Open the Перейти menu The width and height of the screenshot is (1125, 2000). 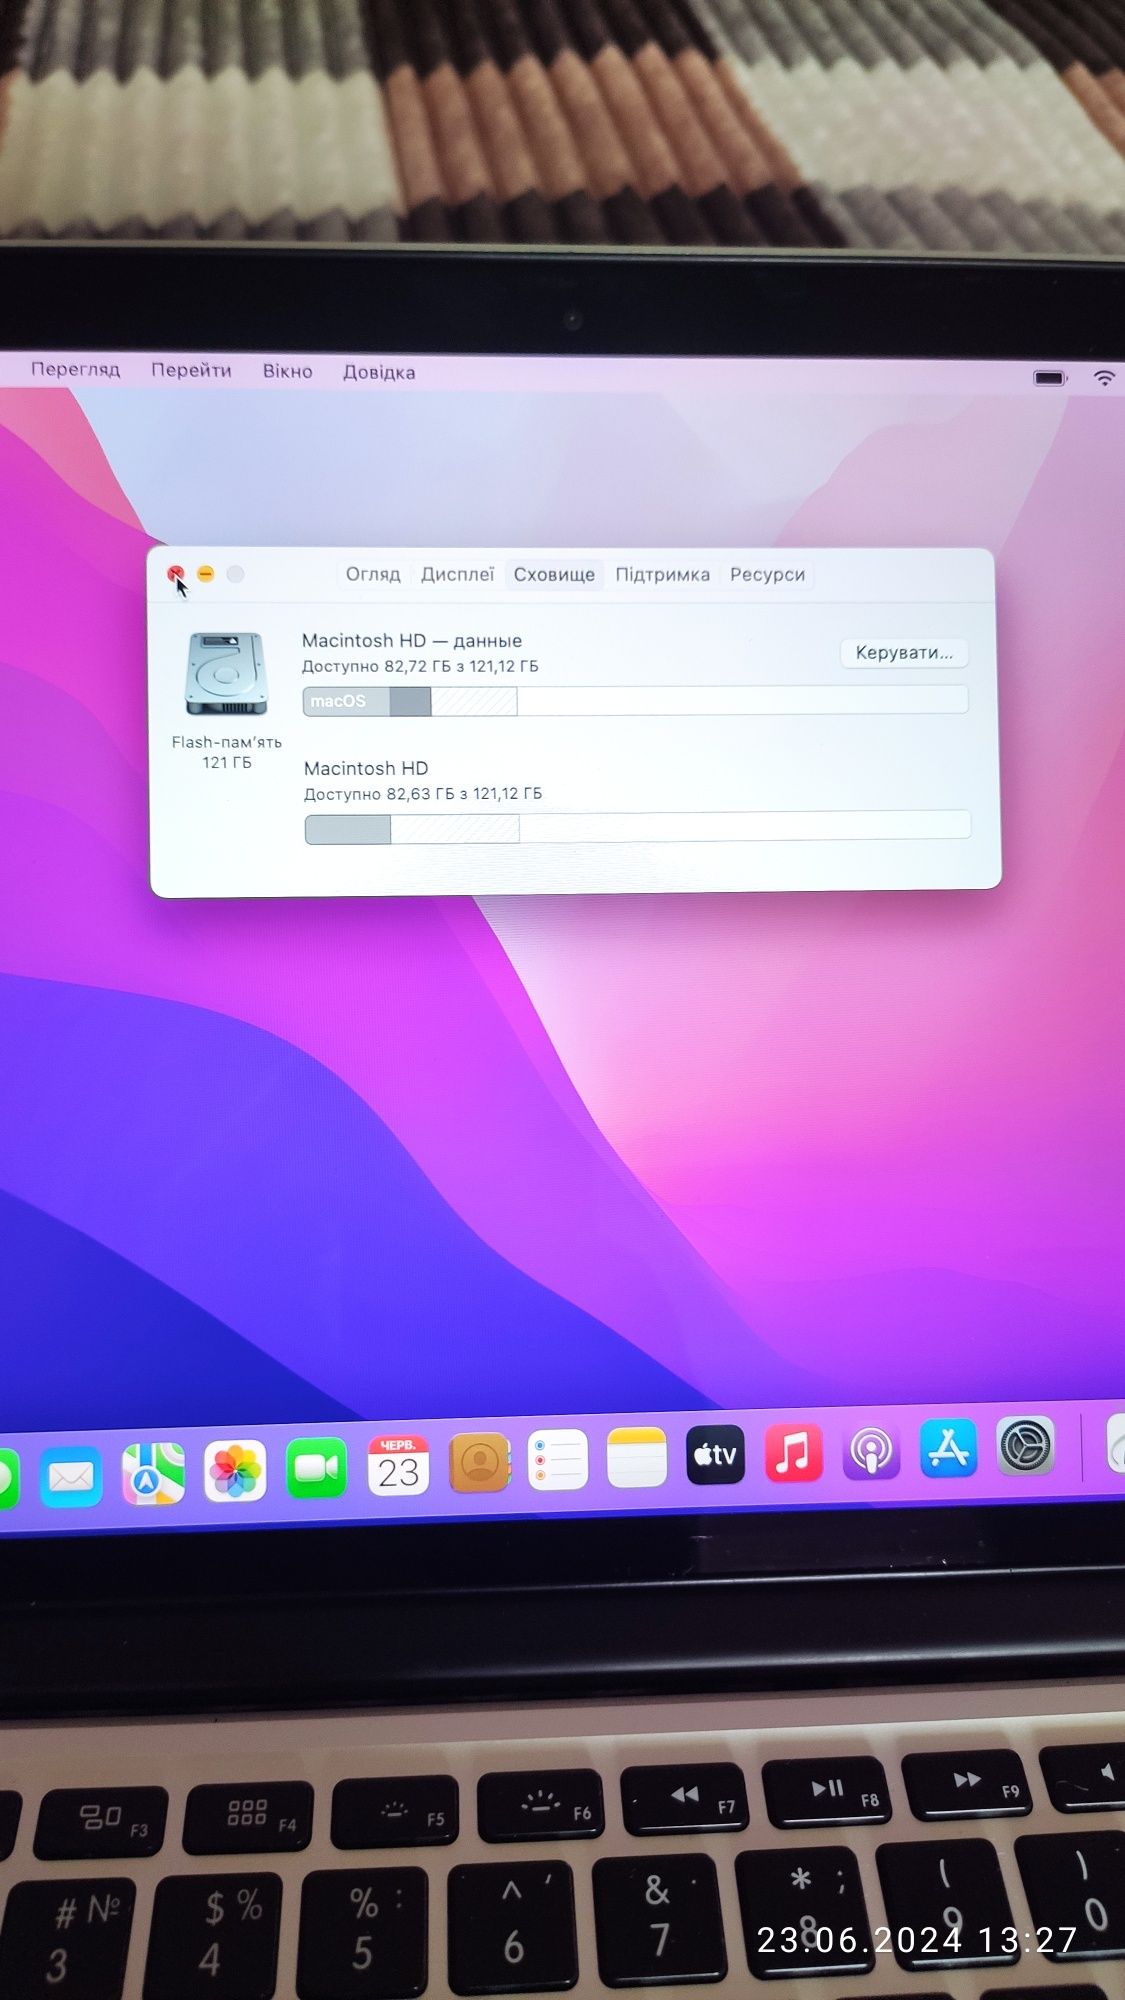click(x=191, y=370)
